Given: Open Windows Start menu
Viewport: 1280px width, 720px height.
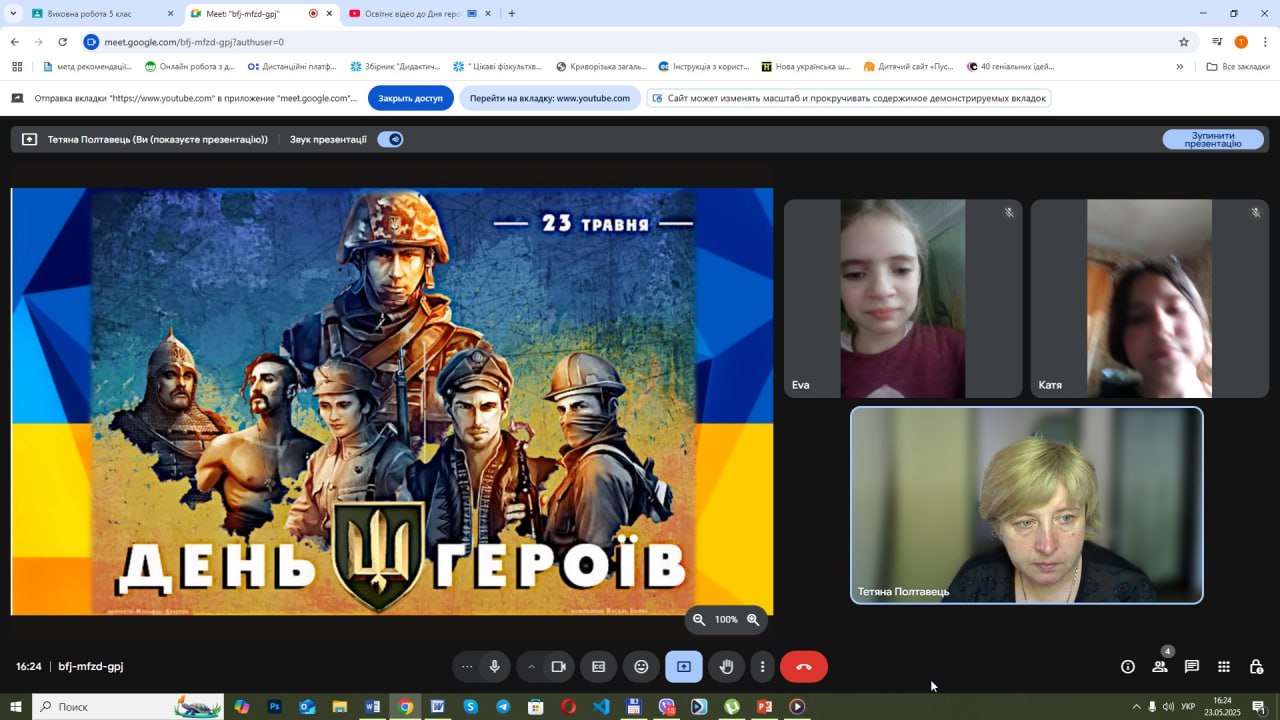Looking at the screenshot, I should click(16, 707).
